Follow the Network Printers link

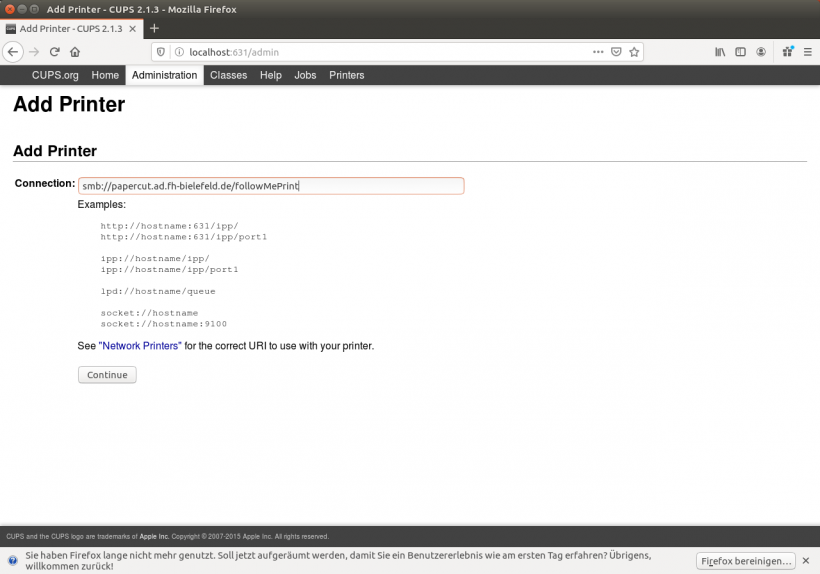click(140, 346)
